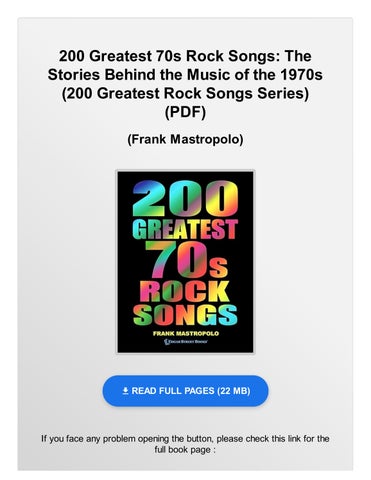The image size is (371, 480).
Task: Click the "200 Greatest 70s Rock Songs: The" title line
Action: pos(185,56)
